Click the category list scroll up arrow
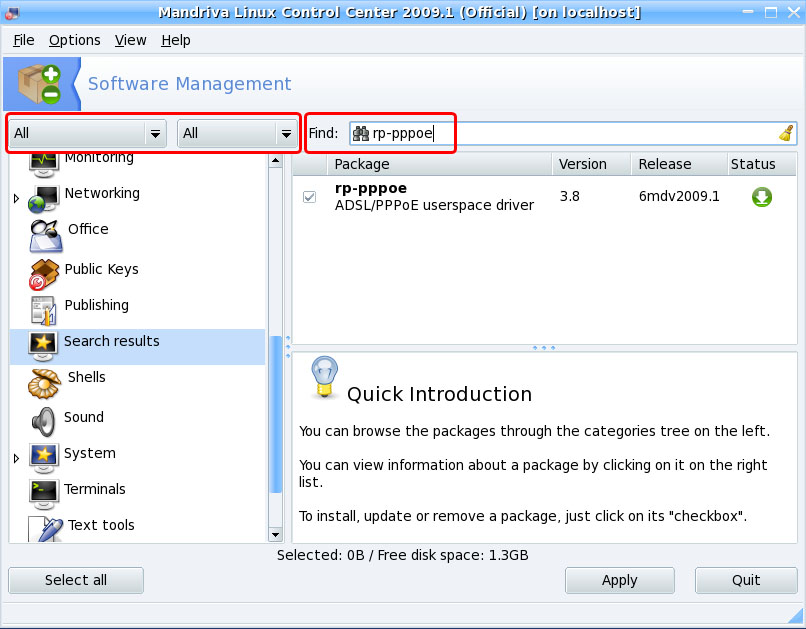 point(276,160)
